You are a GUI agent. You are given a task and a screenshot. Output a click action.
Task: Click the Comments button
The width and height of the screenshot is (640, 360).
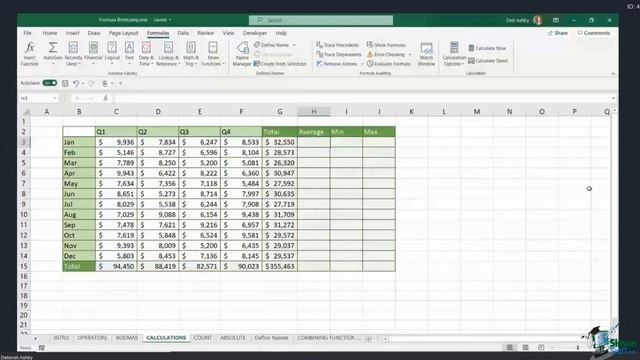(x=594, y=33)
